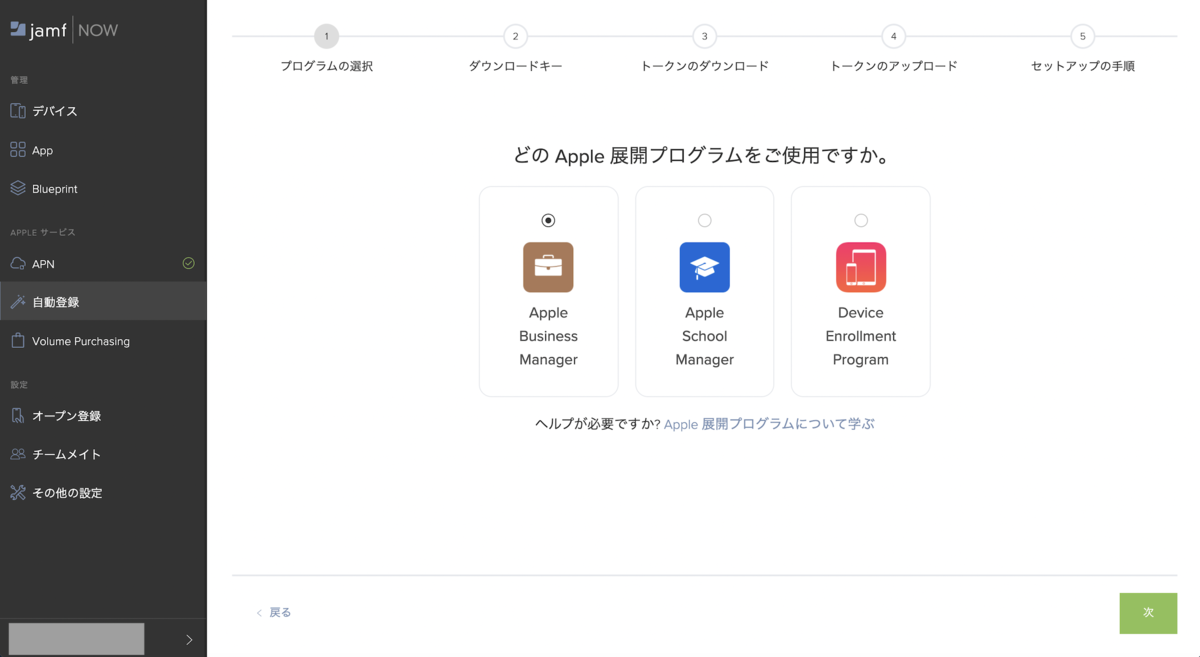Open the Apple 展開プログラムについて学ぶ link

pyautogui.click(x=768, y=423)
